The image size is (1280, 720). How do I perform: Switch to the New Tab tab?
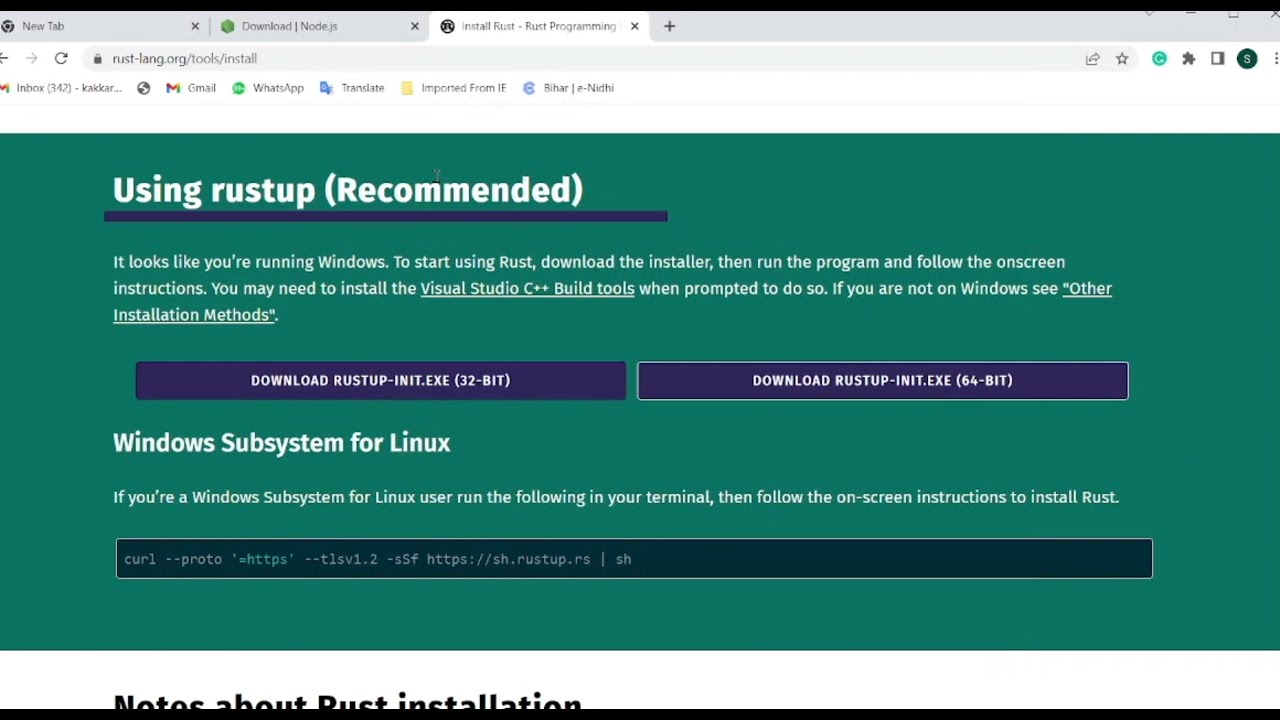[100, 26]
